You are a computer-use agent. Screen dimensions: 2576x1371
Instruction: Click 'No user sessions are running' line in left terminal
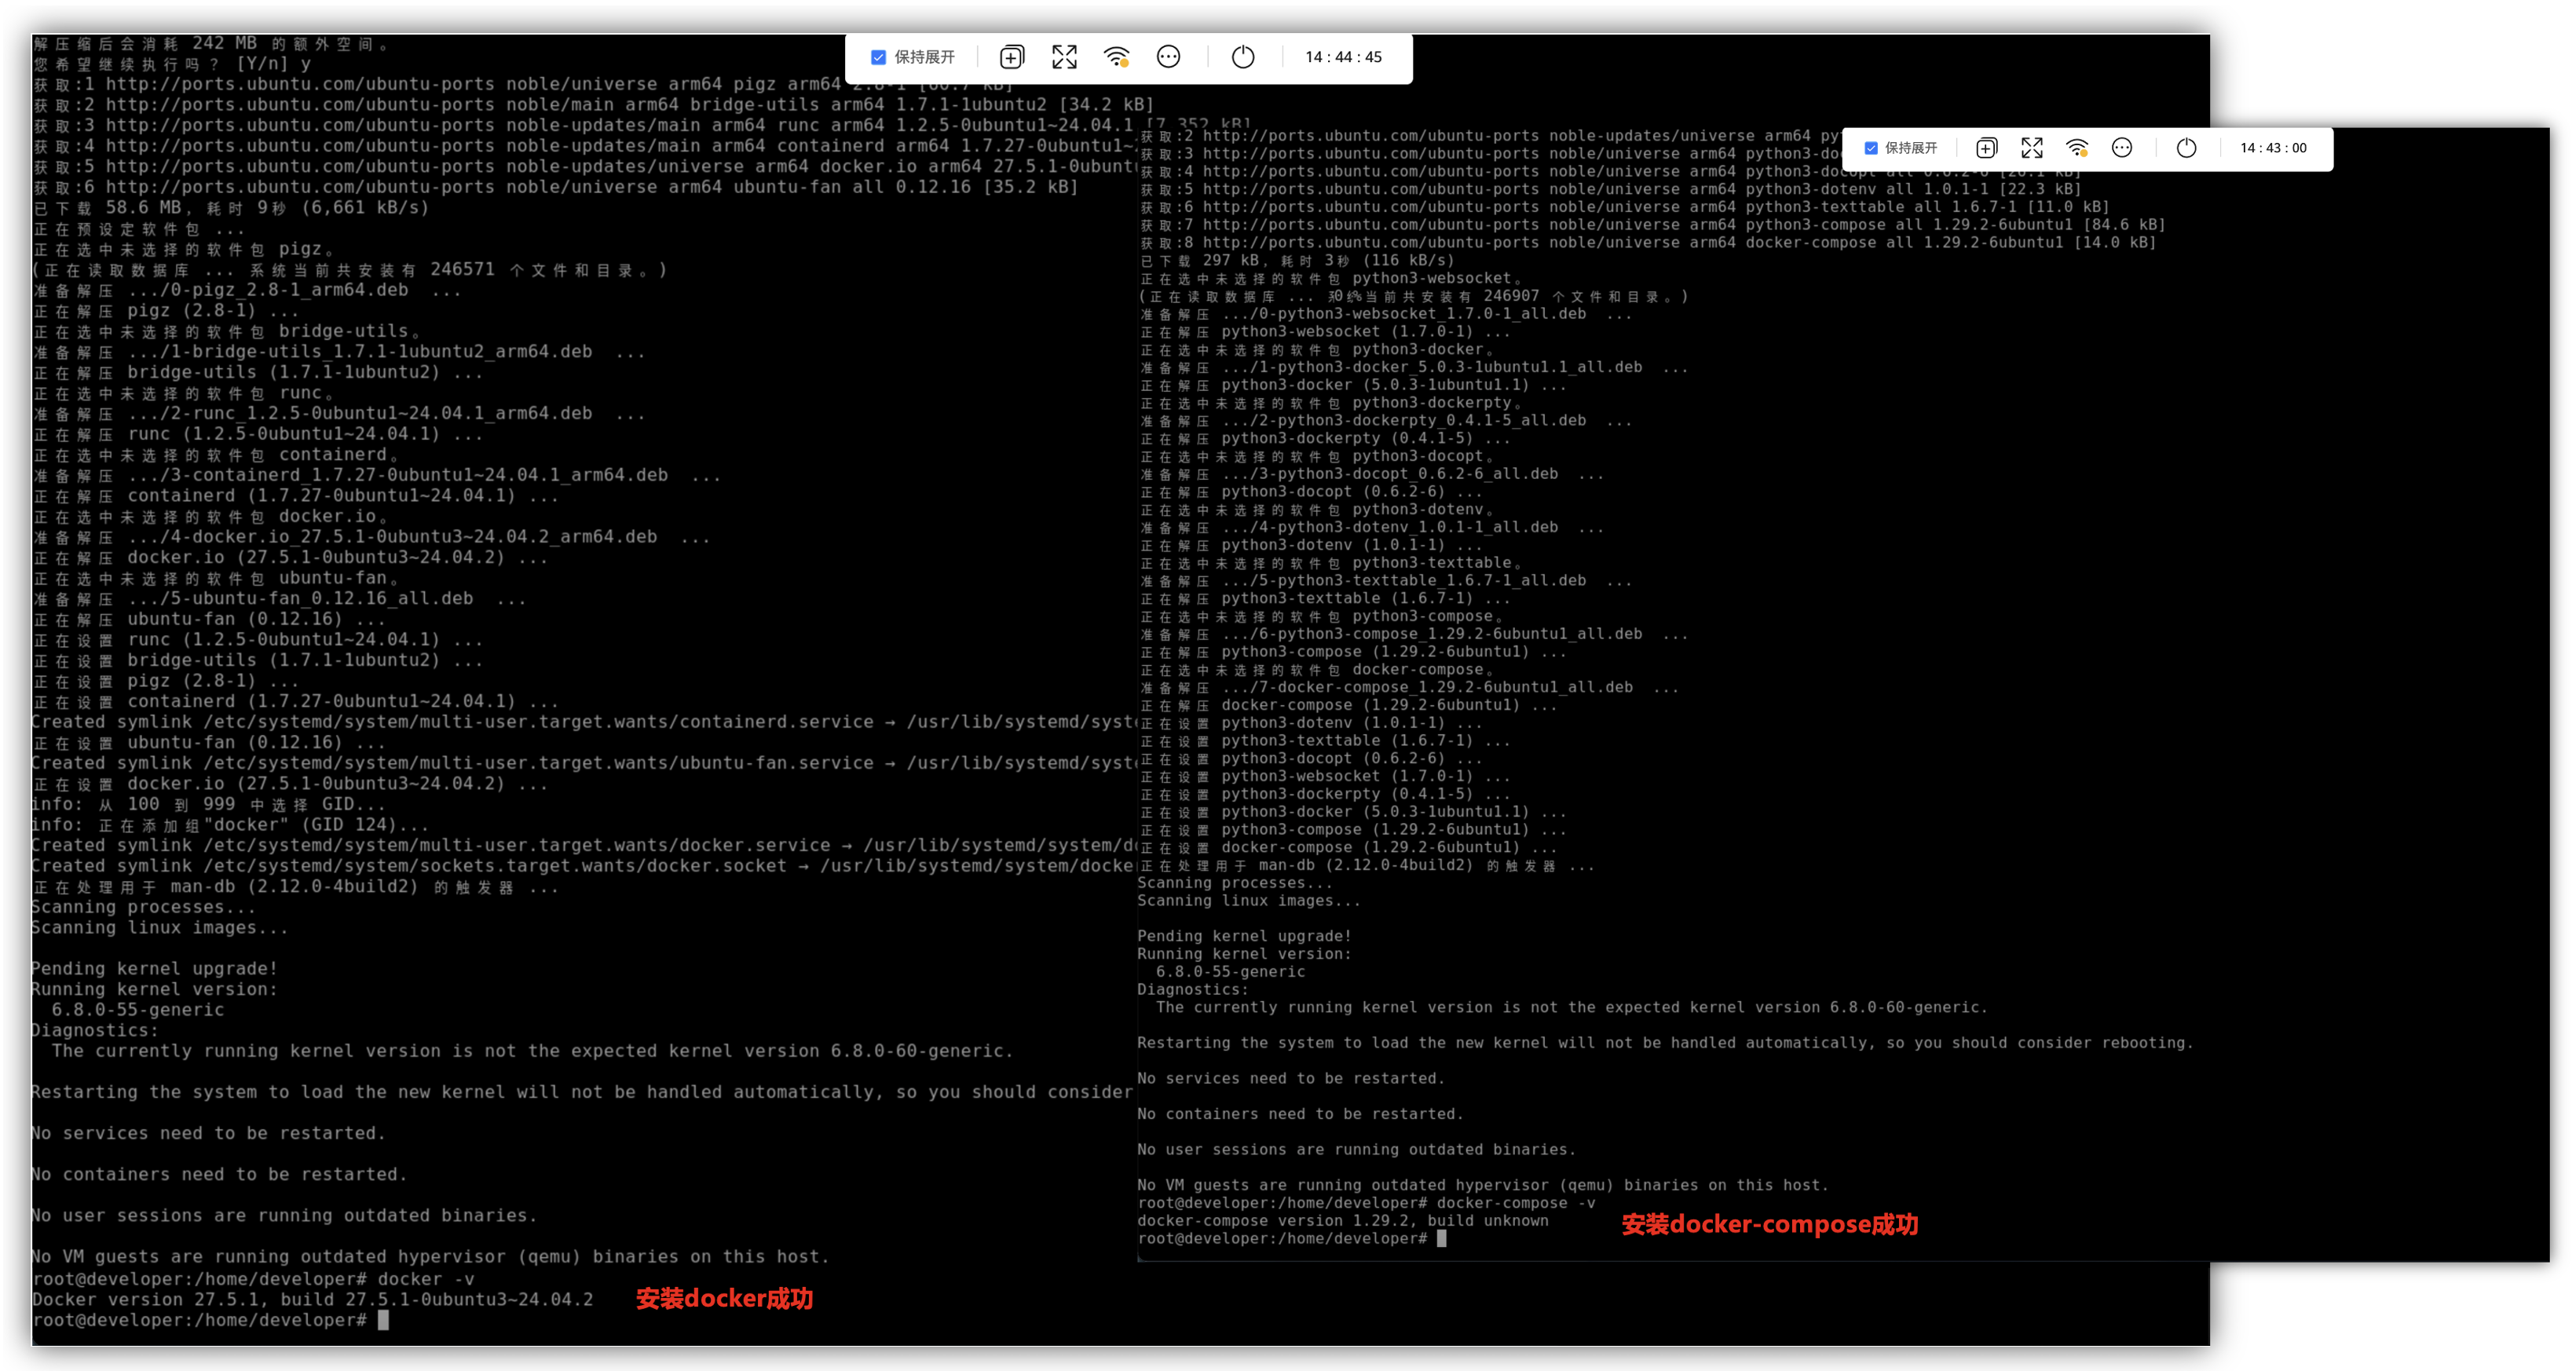tap(284, 1215)
